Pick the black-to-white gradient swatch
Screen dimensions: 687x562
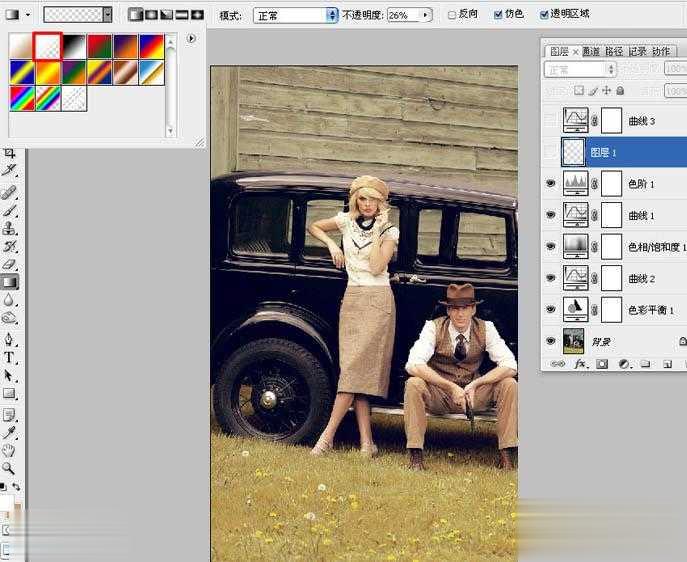click(73, 46)
